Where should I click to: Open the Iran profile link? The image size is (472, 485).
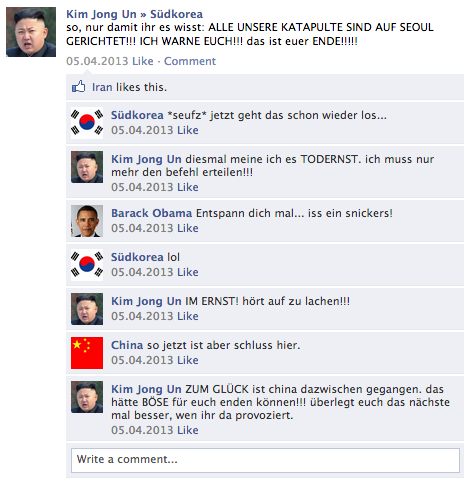(102, 87)
